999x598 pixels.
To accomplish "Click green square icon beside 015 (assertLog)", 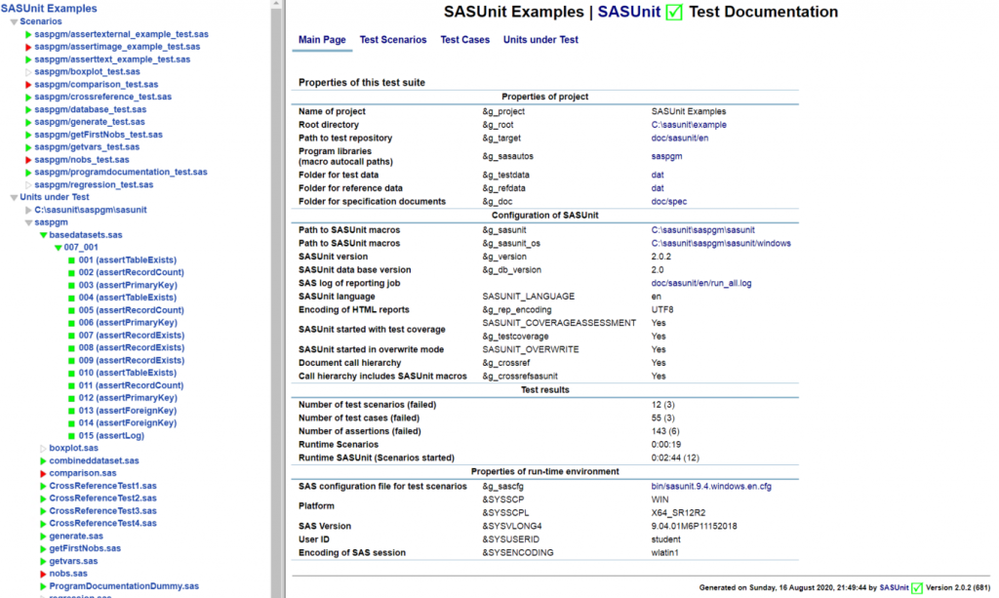I will pos(71,436).
